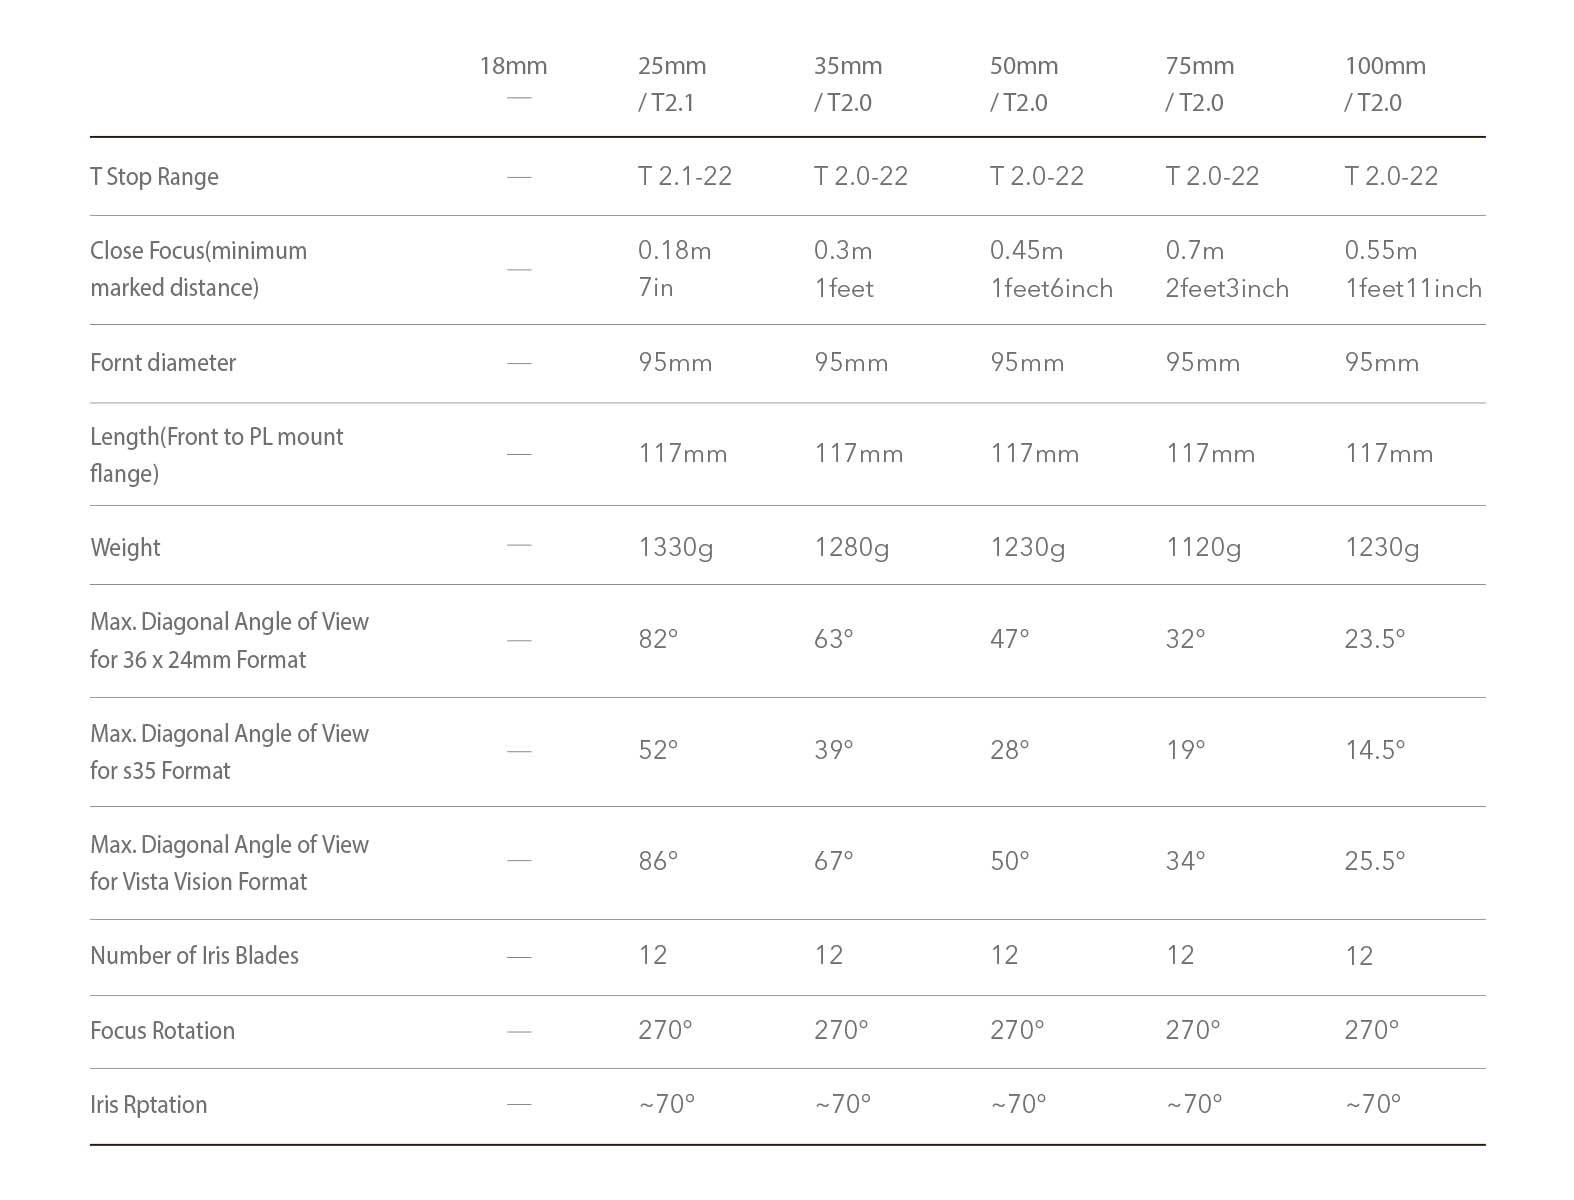Screen dimensions: 1574x1200
Task: Select the 75mm / T2.0 column header
Action: pyautogui.click(x=1199, y=84)
